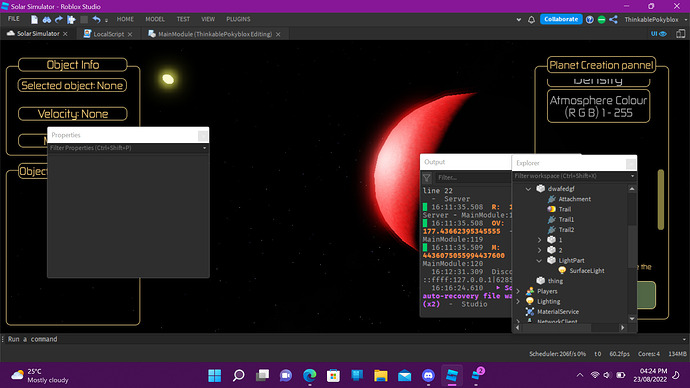The width and height of the screenshot is (690, 388).
Task: Open Discord from taskbar
Action: tap(428, 375)
